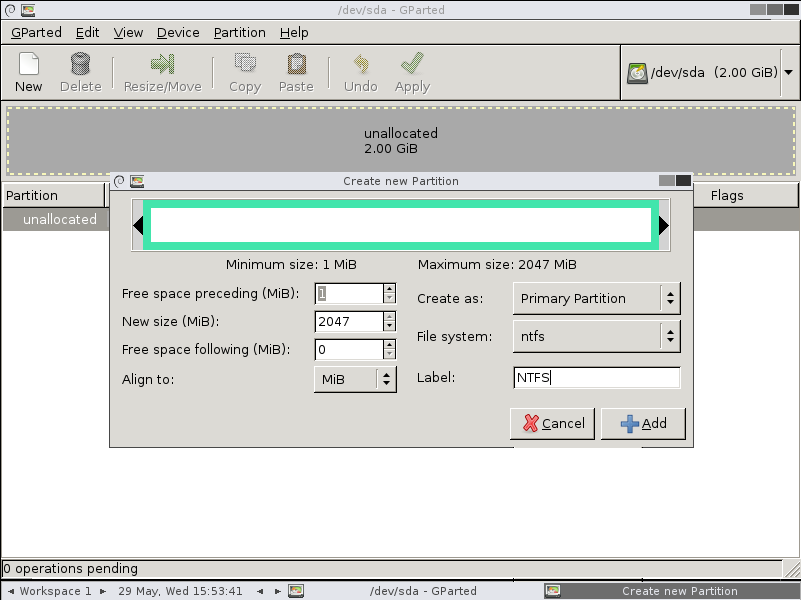This screenshot has height=600, width=801.
Task: Decrease Free space following with down arrow
Action: tap(389, 354)
